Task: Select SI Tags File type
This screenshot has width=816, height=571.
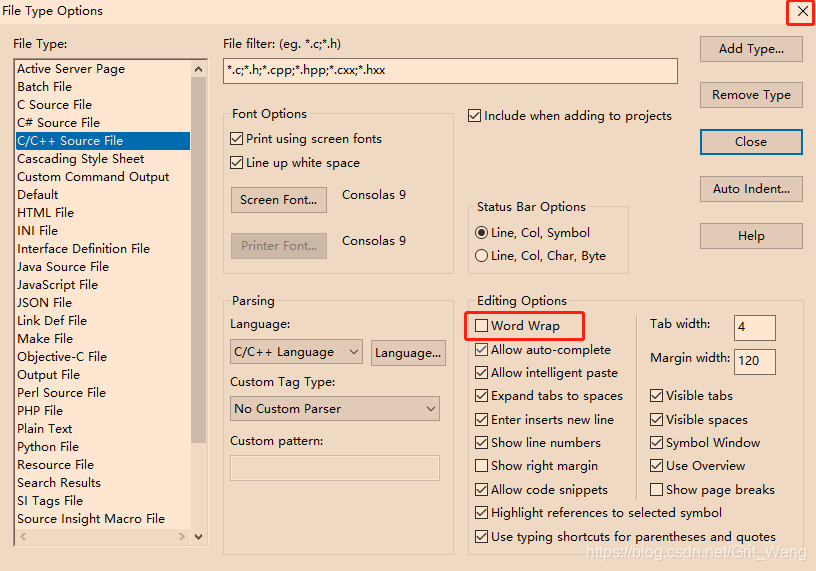Action: coord(103,501)
